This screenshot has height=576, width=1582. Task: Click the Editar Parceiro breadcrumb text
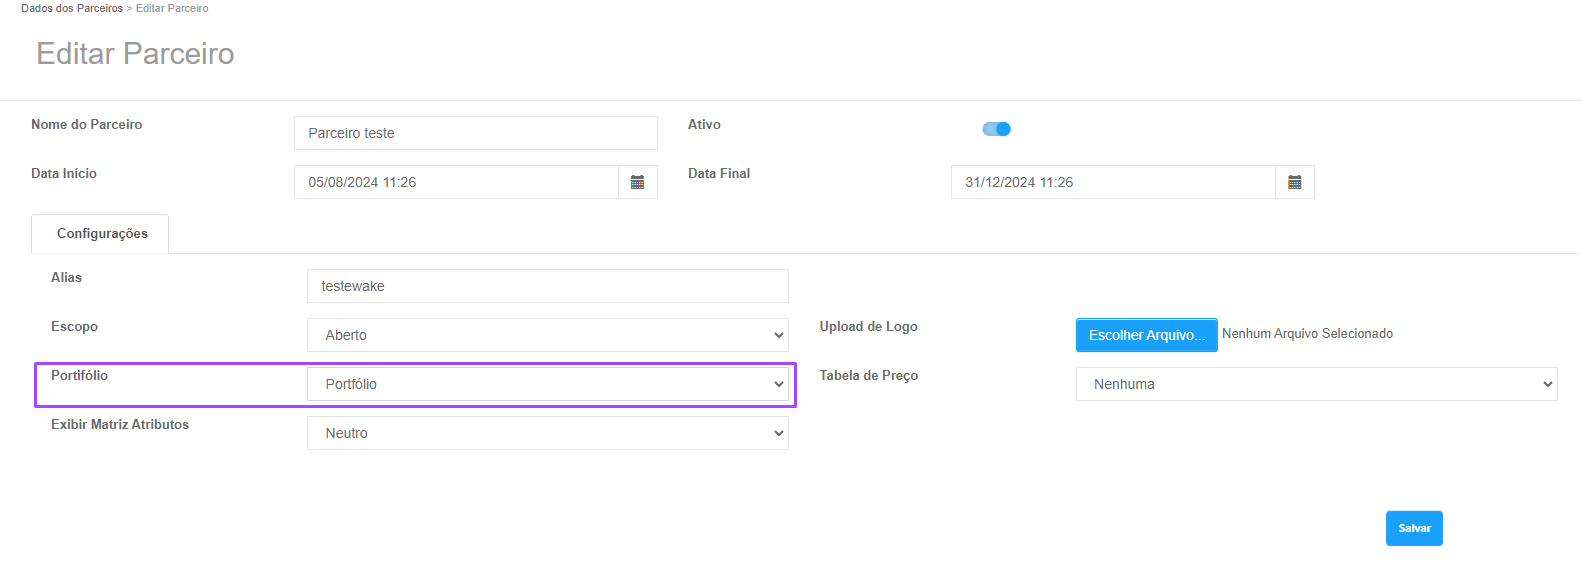(x=172, y=8)
